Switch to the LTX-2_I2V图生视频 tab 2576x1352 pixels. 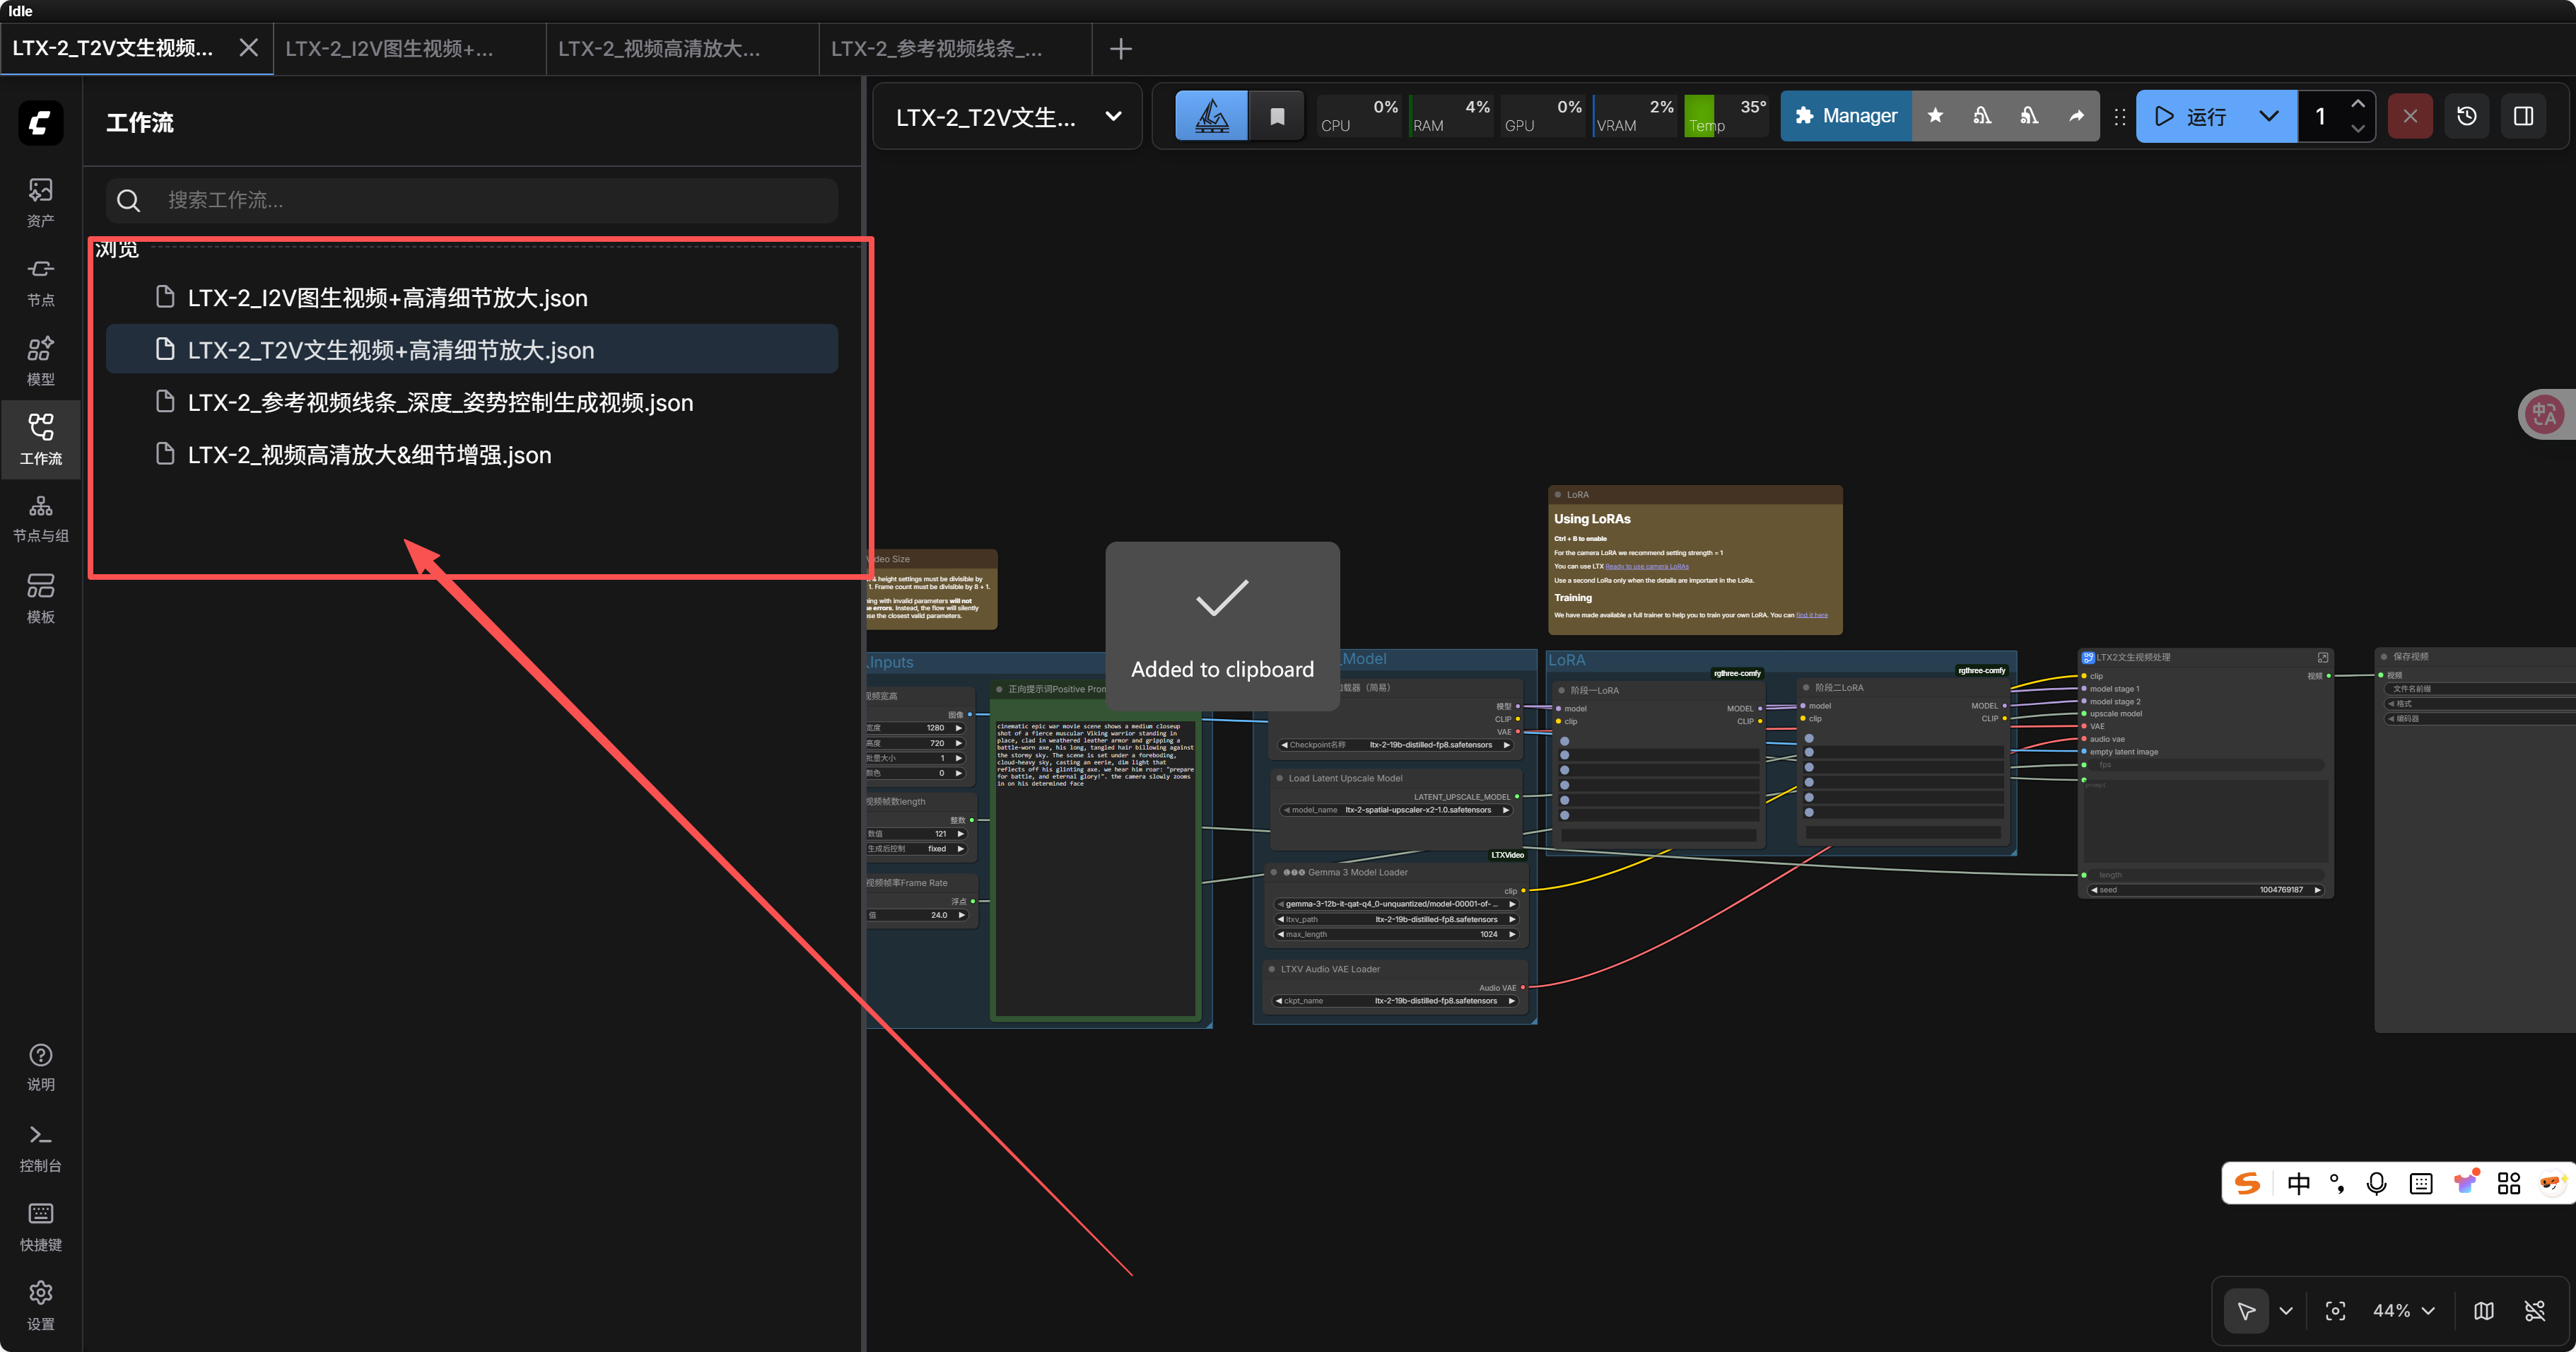[390, 48]
